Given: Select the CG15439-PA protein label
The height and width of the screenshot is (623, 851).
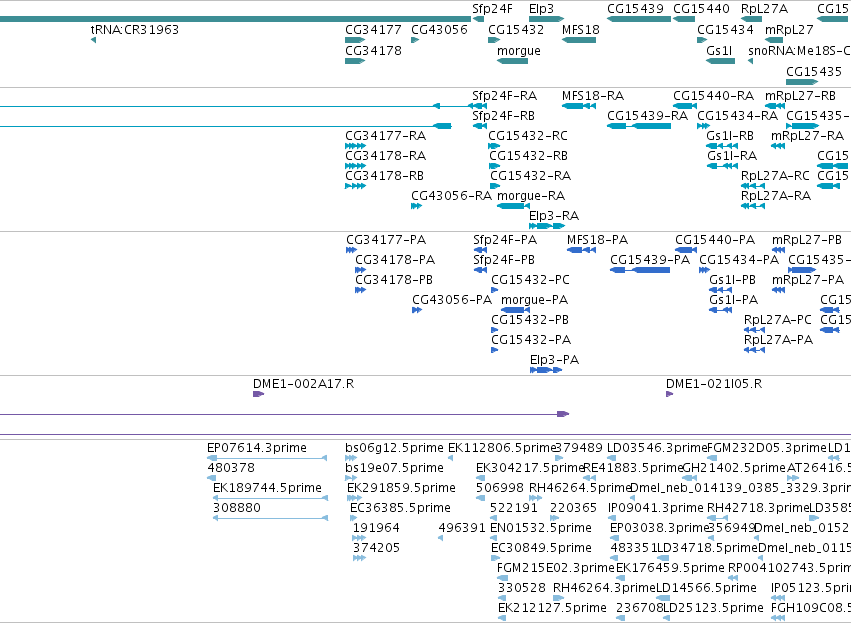Looking at the screenshot, I should point(650,260).
